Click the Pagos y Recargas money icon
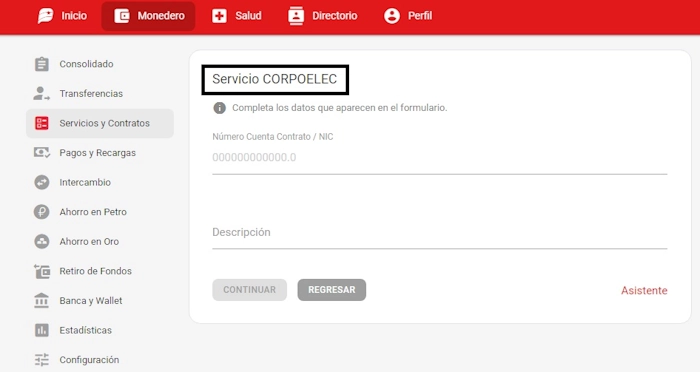 (42, 153)
